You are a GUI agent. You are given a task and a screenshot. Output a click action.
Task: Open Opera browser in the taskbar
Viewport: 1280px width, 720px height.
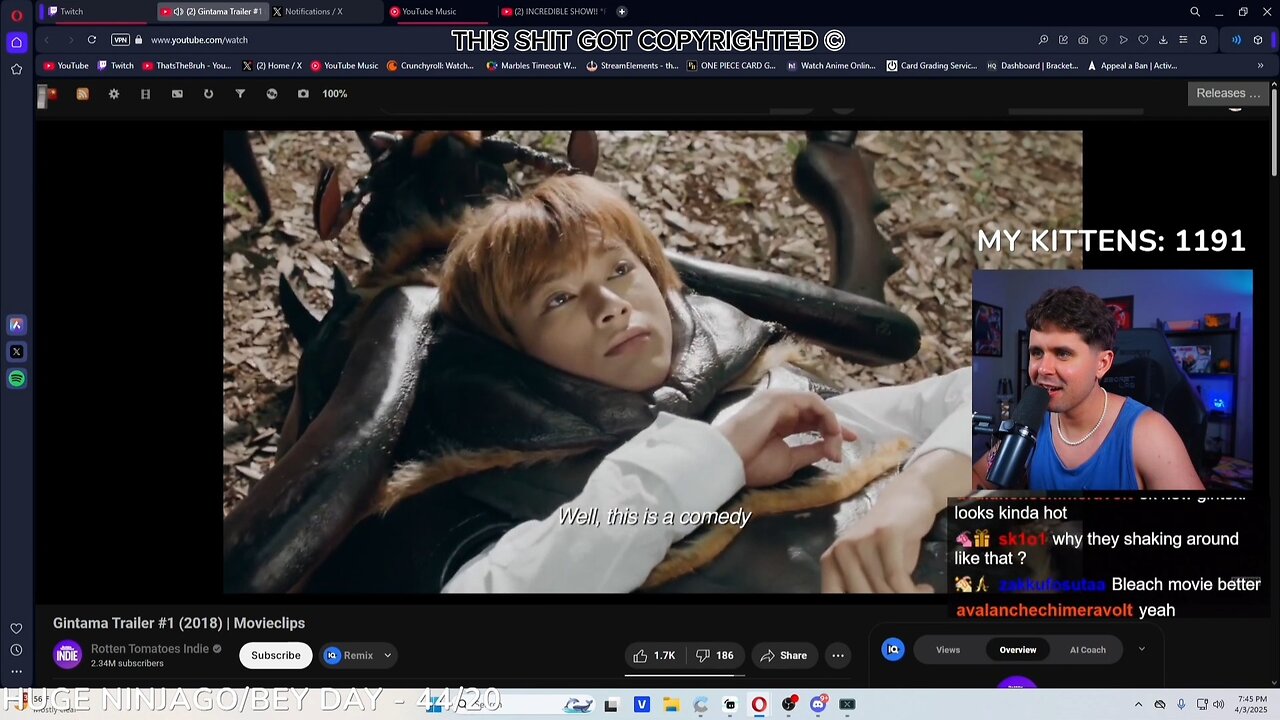pyautogui.click(x=759, y=704)
